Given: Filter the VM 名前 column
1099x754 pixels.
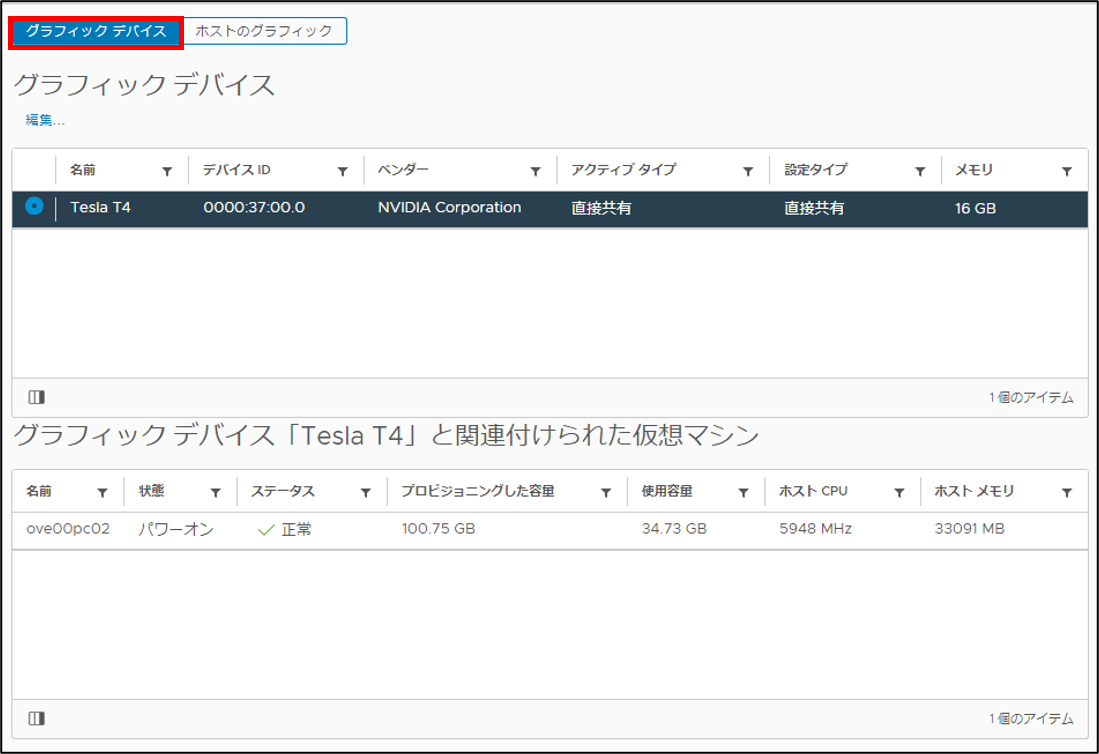Looking at the screenshot, I should click(102, 493).
